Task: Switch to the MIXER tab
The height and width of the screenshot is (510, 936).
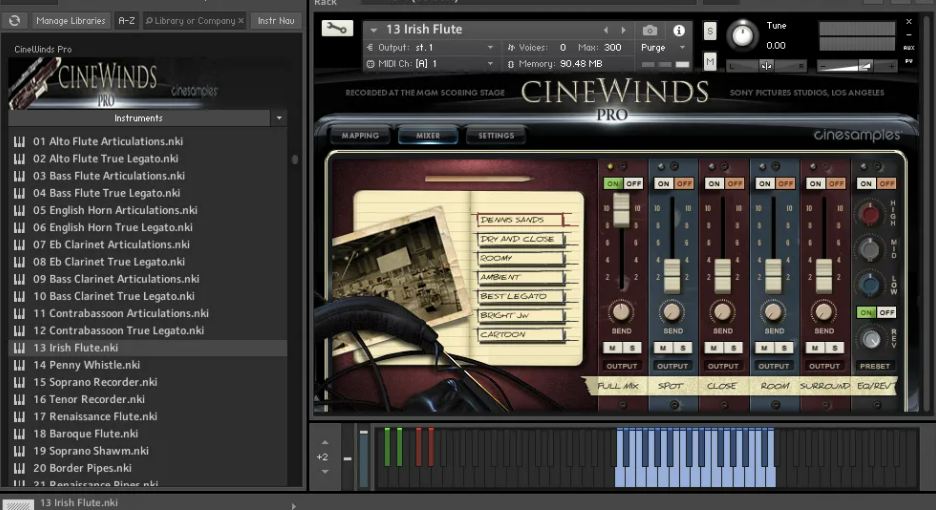Action: [428, 136]
